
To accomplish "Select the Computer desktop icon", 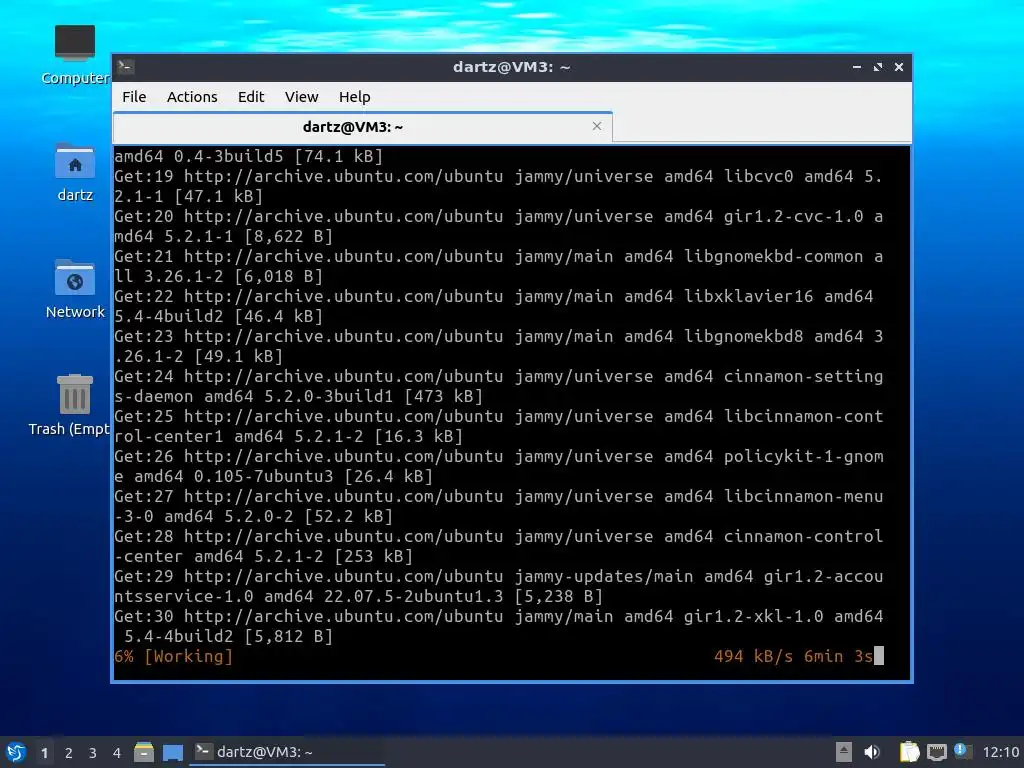I will click(x=74, y=55).
